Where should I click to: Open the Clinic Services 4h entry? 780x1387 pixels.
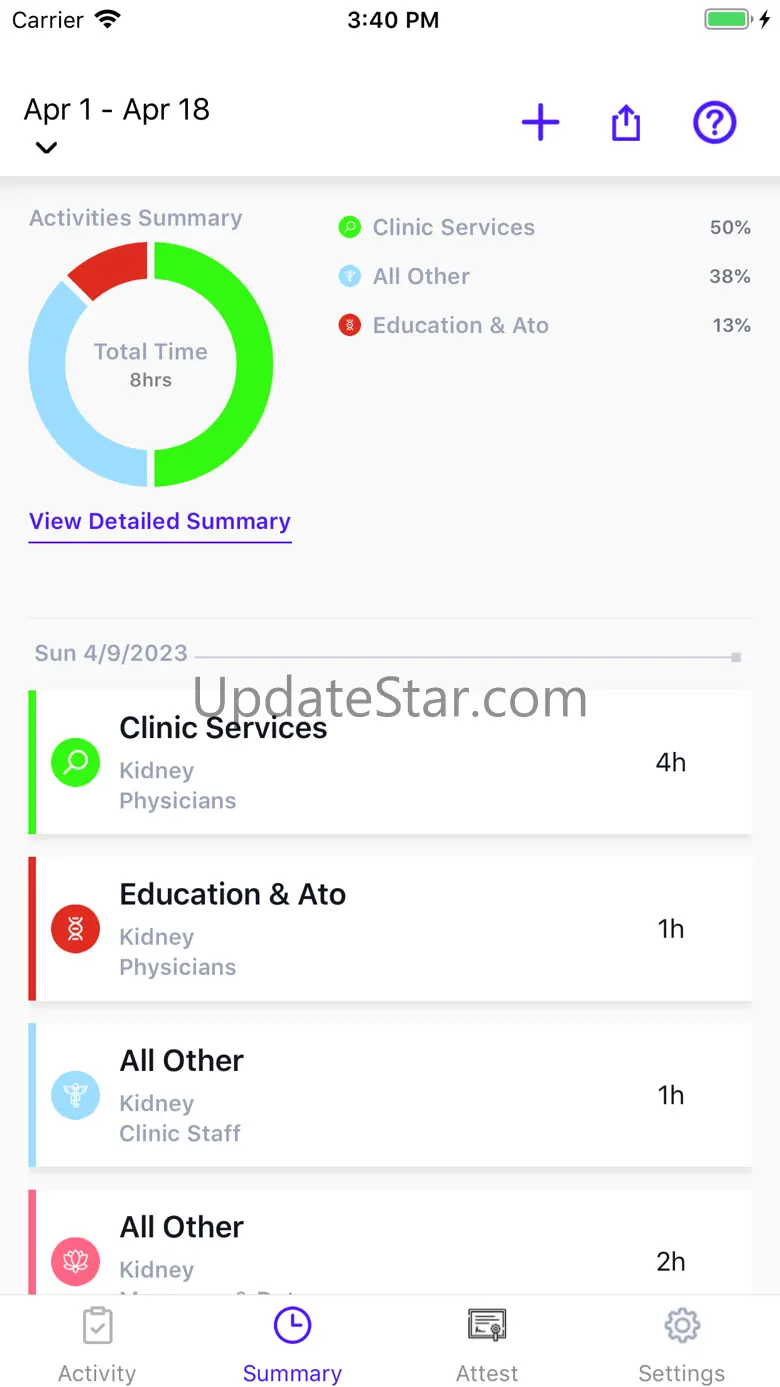390,763
